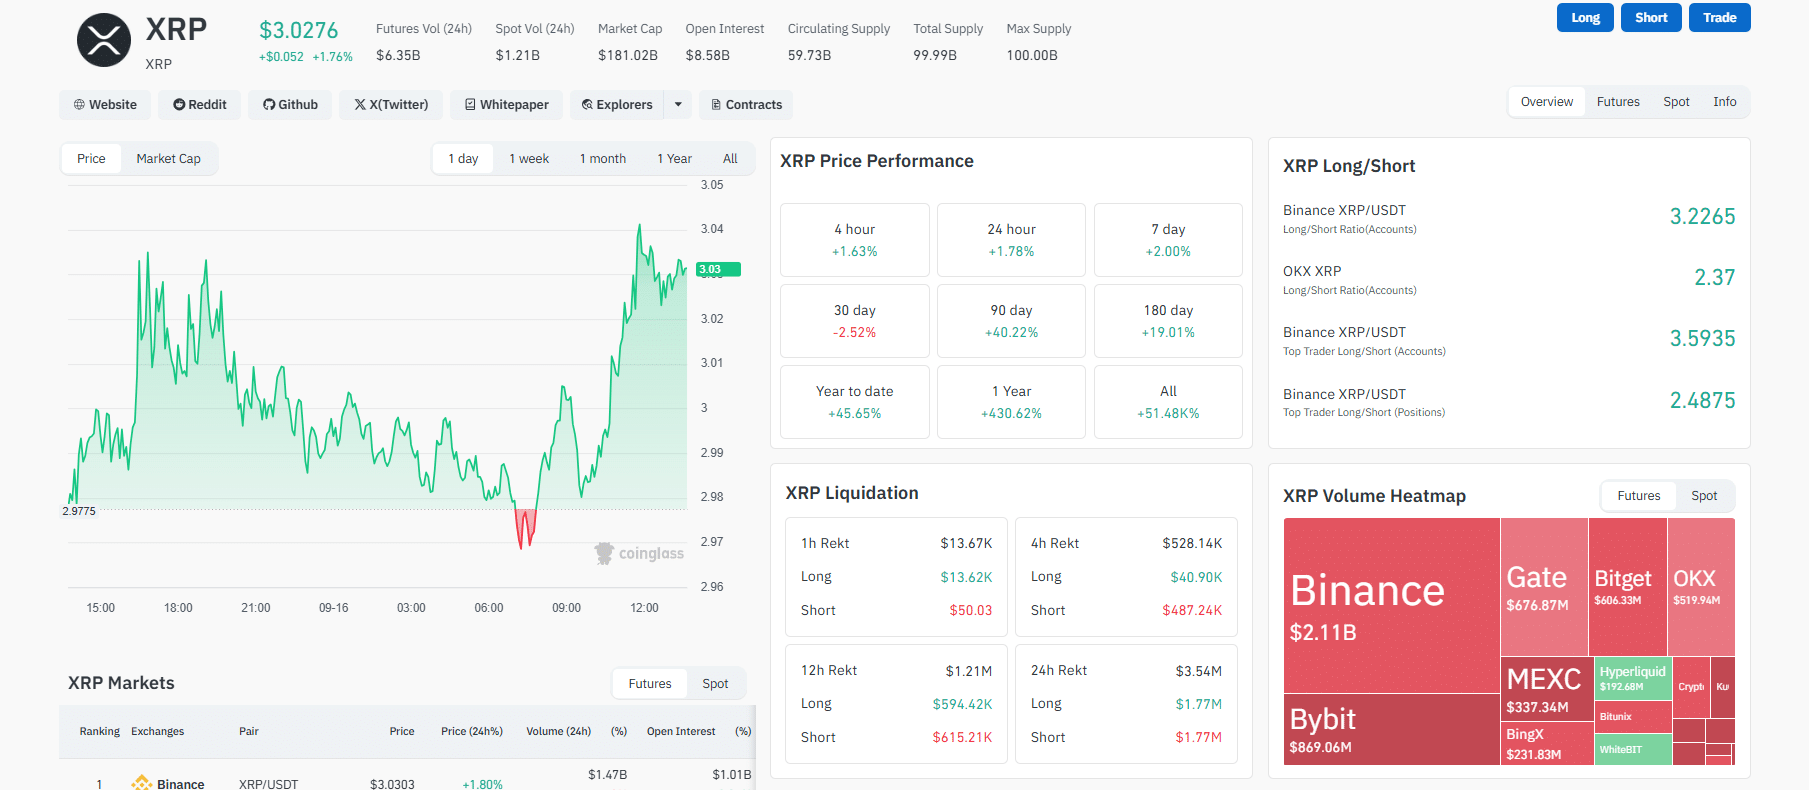The image size is (1809, 790).
Task: Sort markets by Open Interest column
Action: 681,732
